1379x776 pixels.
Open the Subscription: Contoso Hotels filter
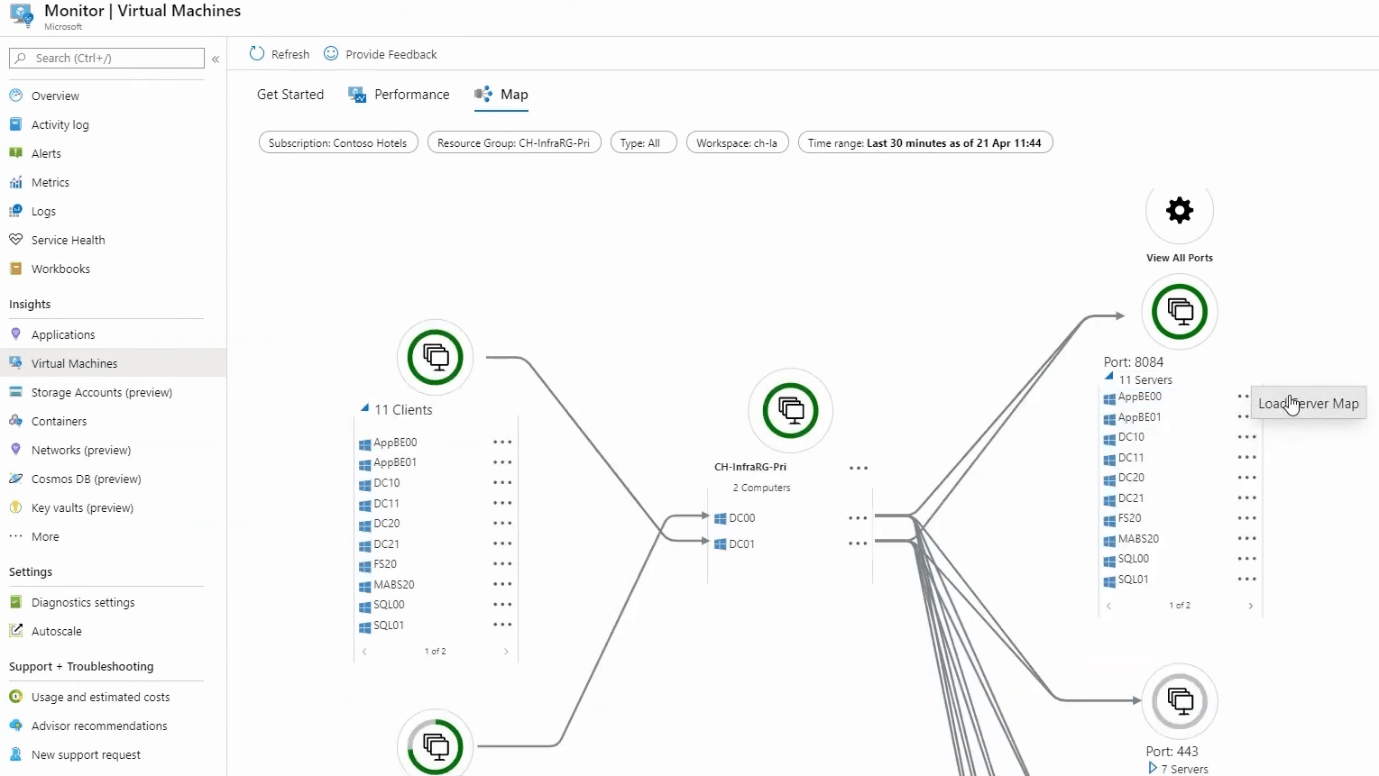338,143
